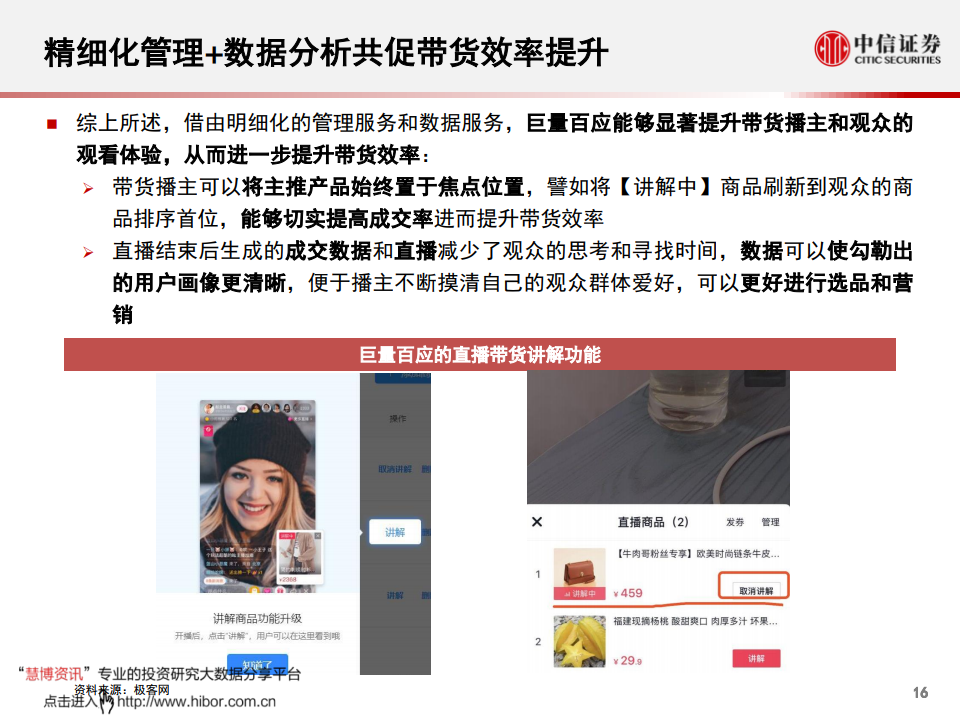Click the dimmed lower 讲解 link in overlay

coord(395,595)
